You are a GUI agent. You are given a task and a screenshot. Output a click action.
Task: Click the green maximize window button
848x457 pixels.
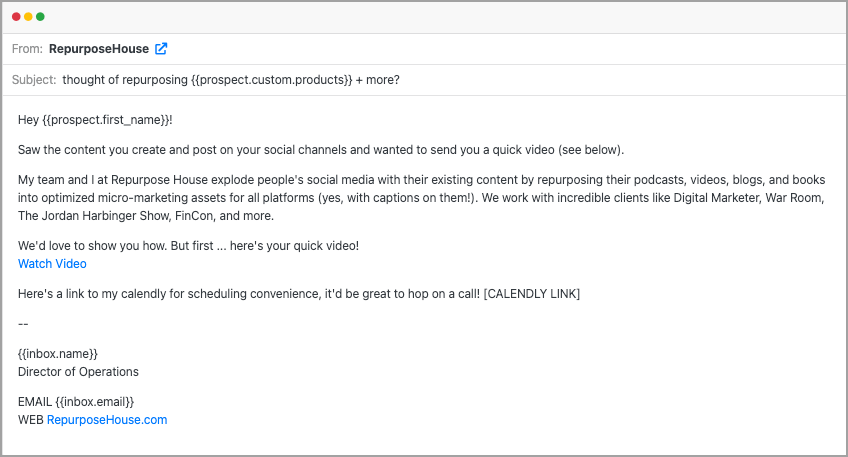point(40,17)
